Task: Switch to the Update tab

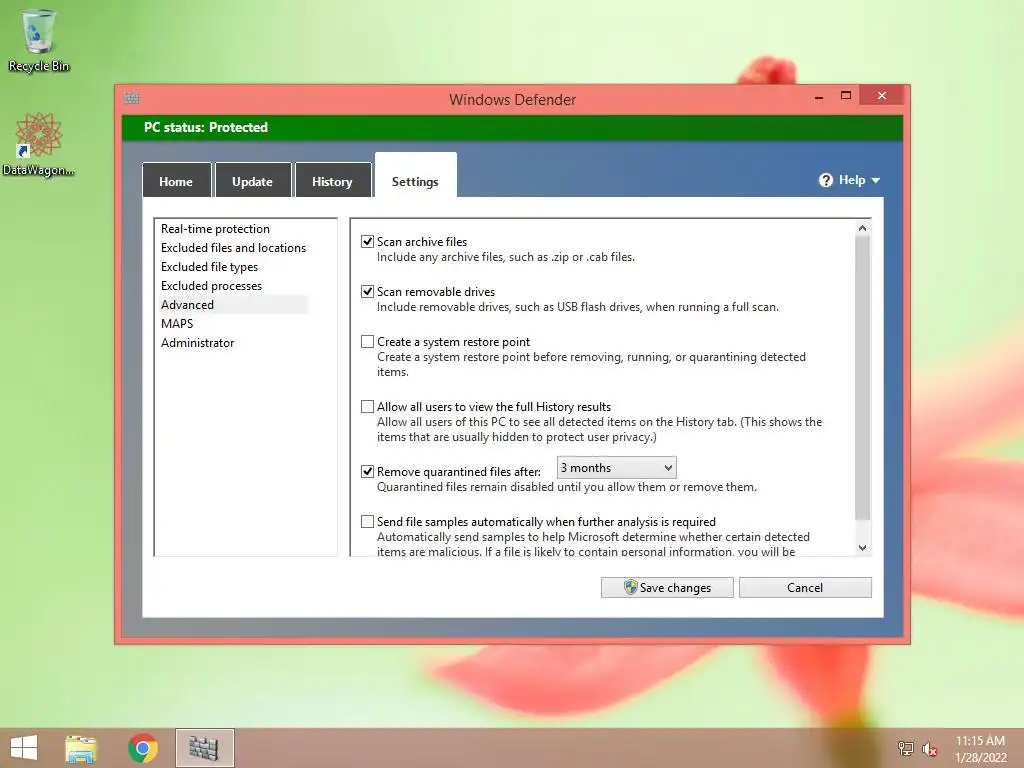Action: coord(253,180)
